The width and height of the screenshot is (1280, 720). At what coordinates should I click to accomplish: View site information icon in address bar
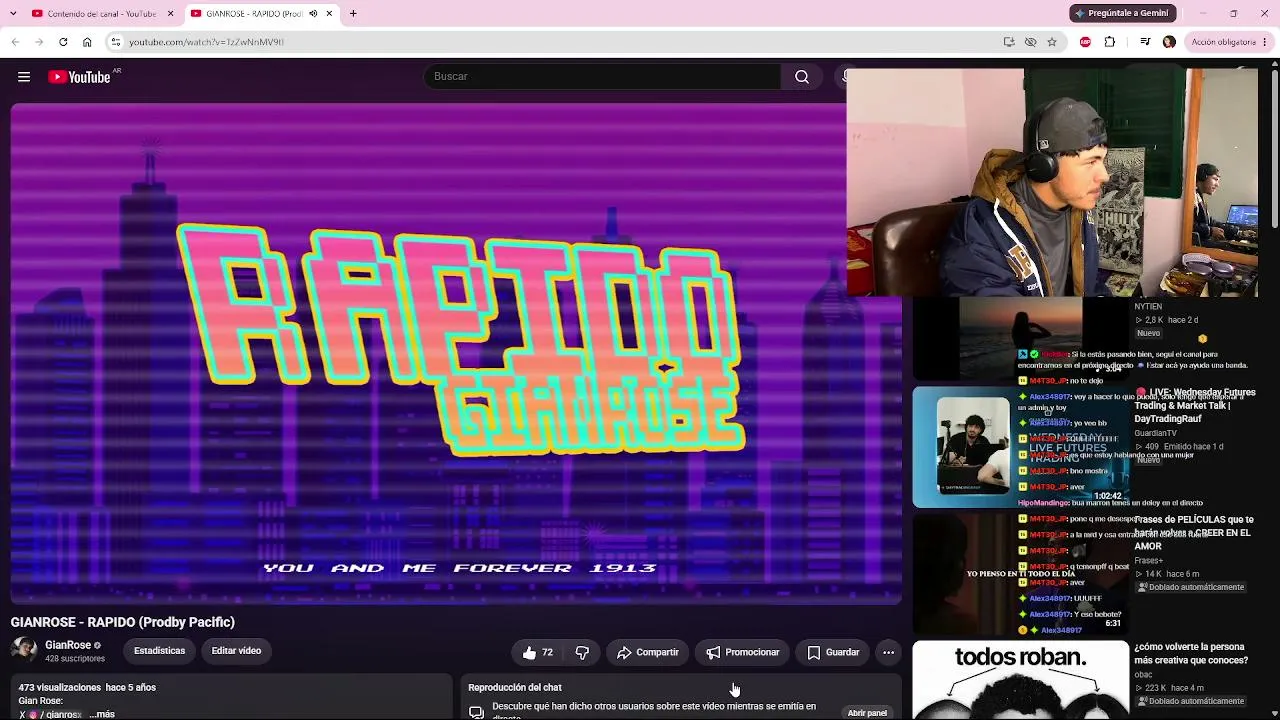click(x=116, y=42)
